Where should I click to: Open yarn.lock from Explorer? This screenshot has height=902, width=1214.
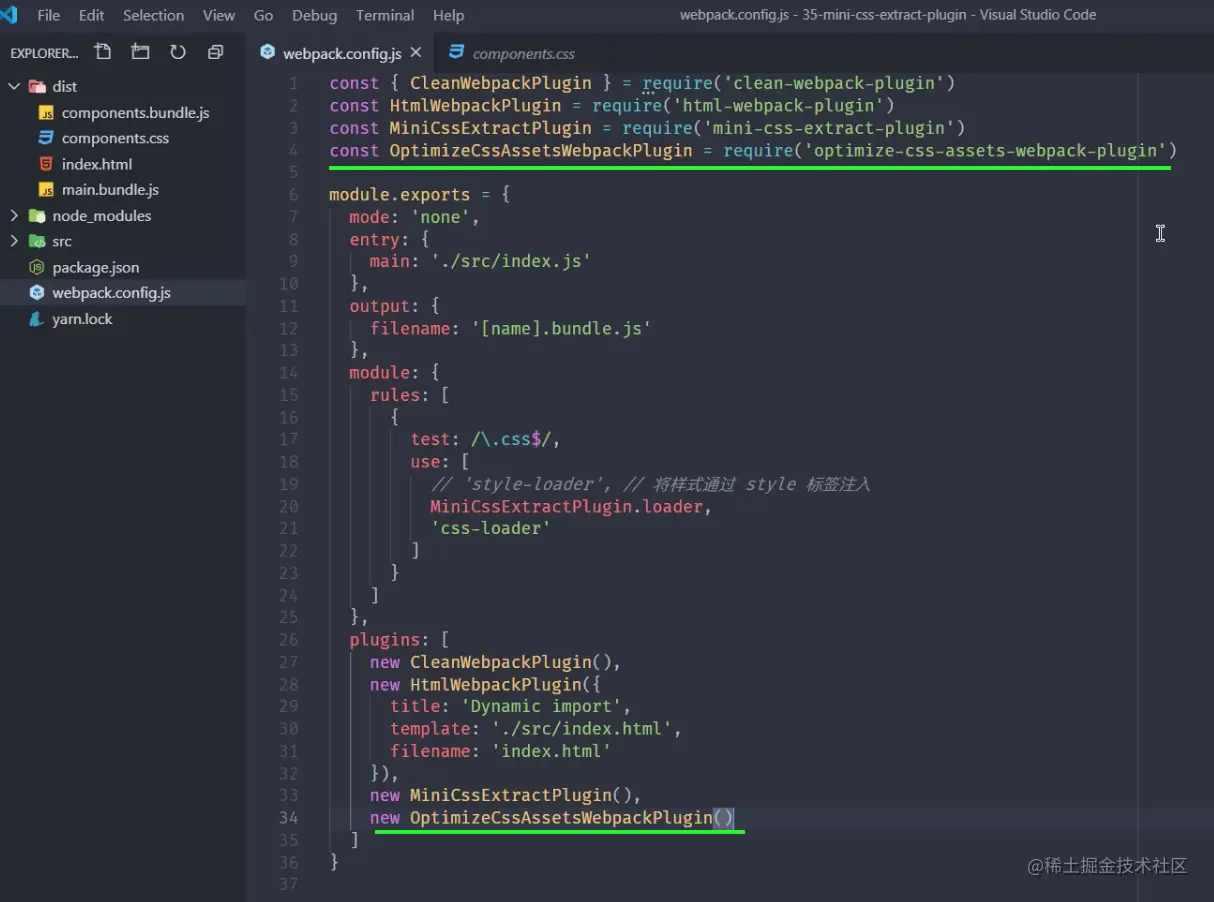point(82,319)
